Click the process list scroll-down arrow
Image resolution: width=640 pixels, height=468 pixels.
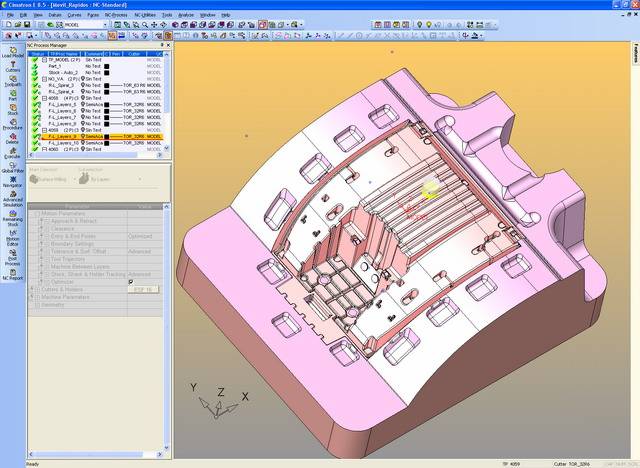tap(166, 149)
